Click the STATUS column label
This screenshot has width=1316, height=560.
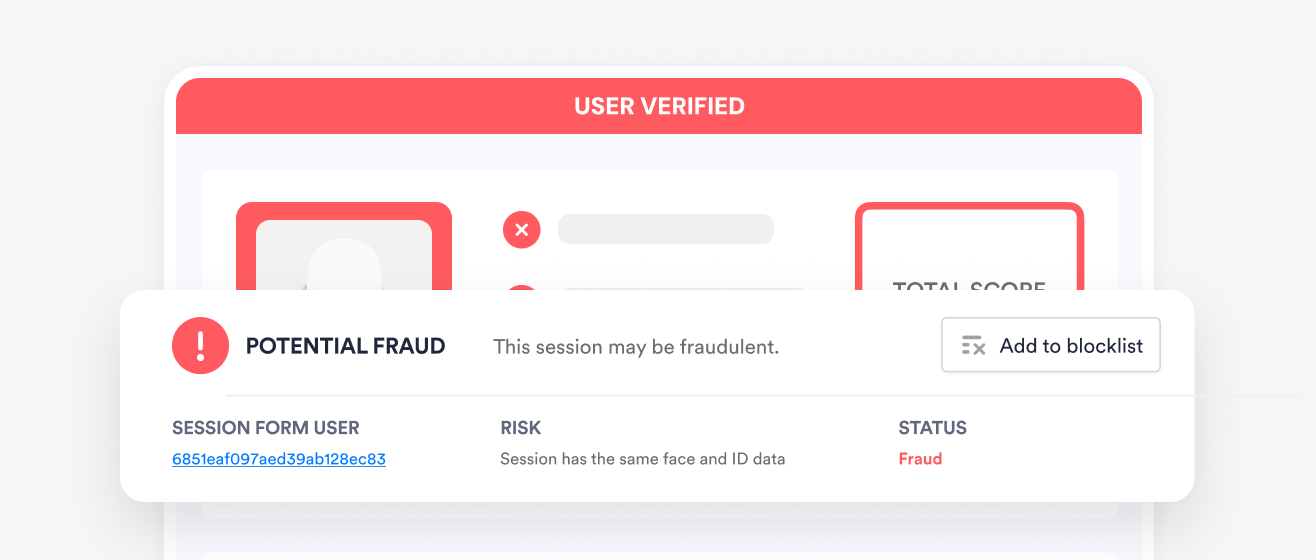(932, 428)
